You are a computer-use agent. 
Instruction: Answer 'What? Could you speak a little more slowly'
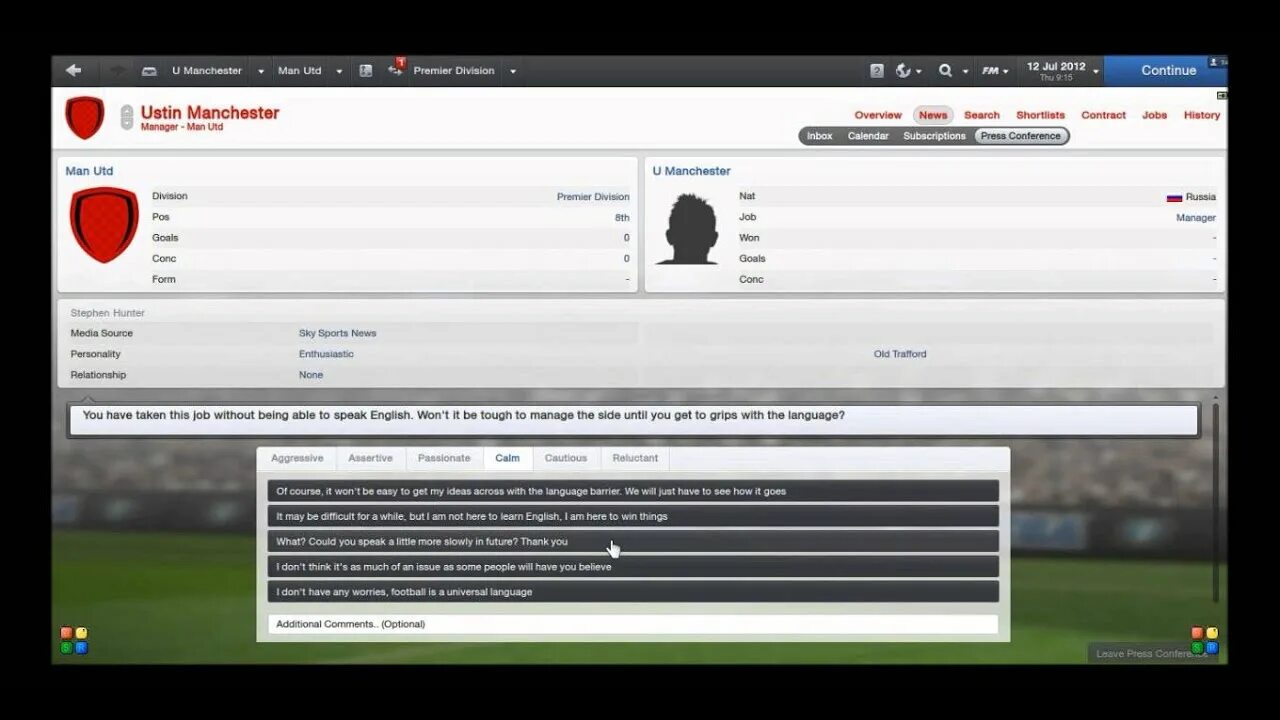coord(633,541)
